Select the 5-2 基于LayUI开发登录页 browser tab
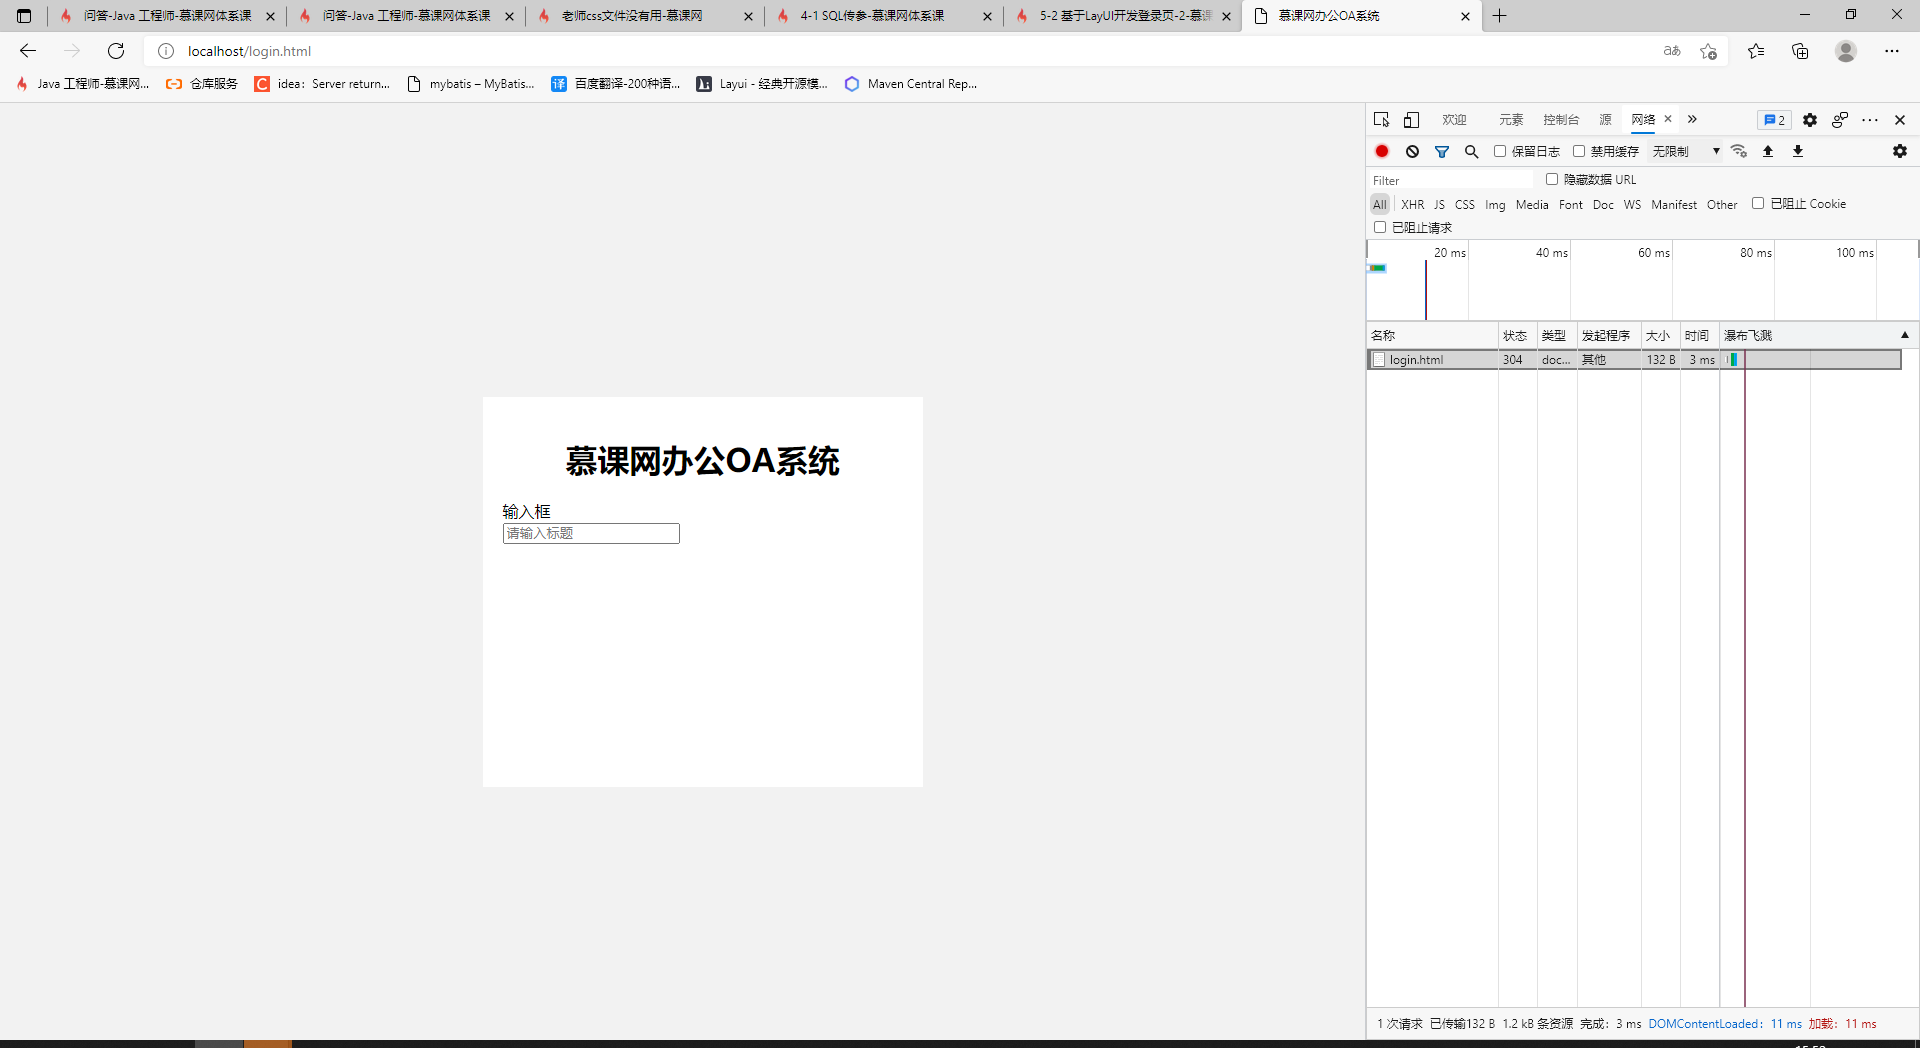Screen dimensions: 1920x1048 coord(1121,16)
